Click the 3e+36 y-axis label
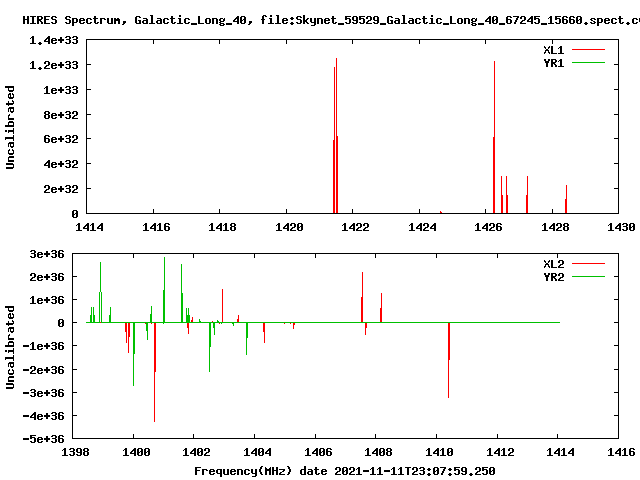The width and height of the screenshot is (640, 480). coord(47,254)
